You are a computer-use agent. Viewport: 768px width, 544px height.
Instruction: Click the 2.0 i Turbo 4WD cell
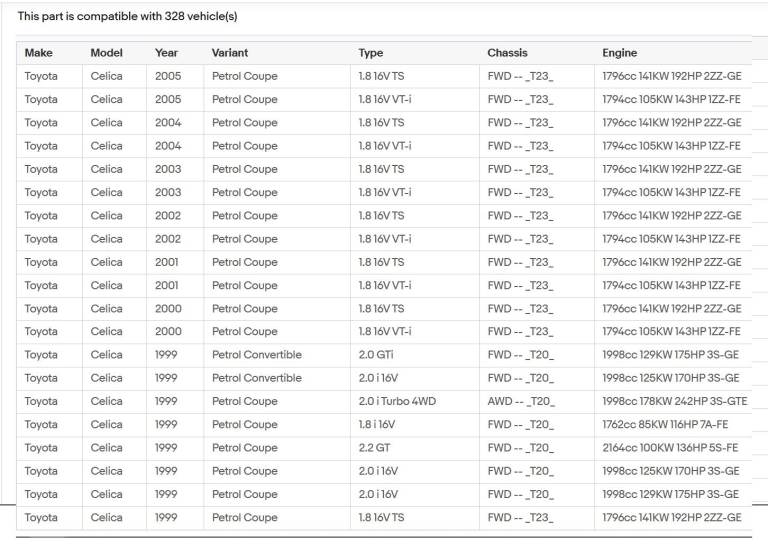pyautogui.click(x=397, y=401)
